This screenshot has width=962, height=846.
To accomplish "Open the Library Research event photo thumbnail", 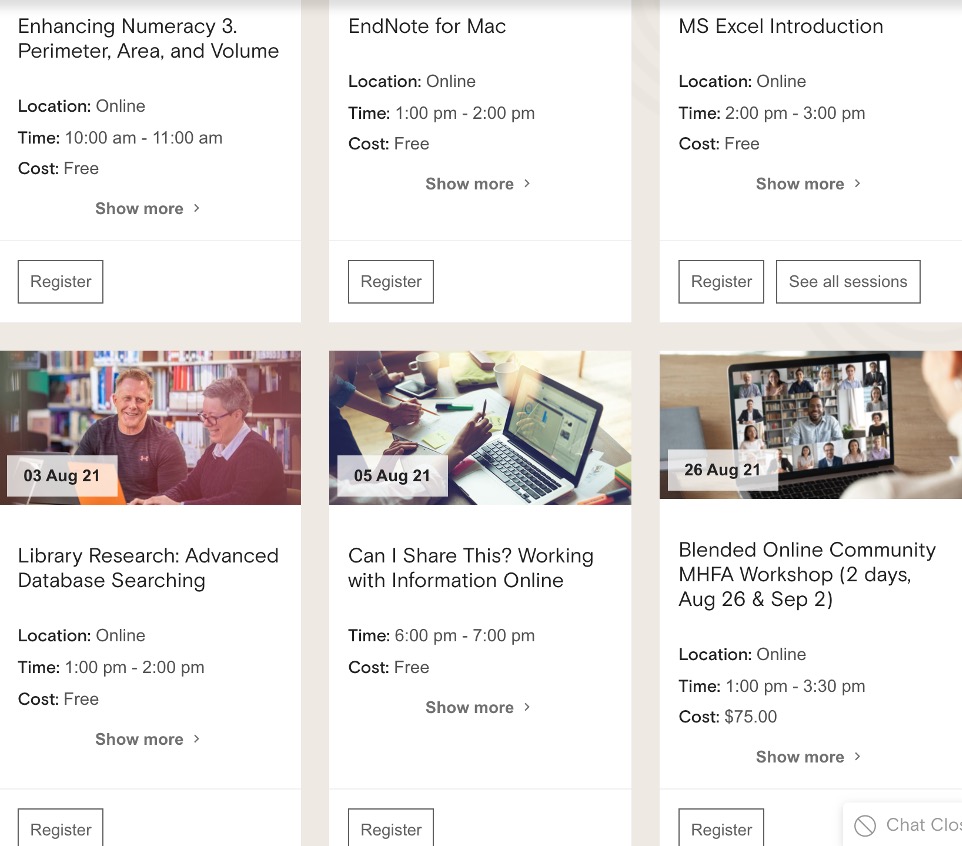I will pyautogui.click(x=150, y=428).
